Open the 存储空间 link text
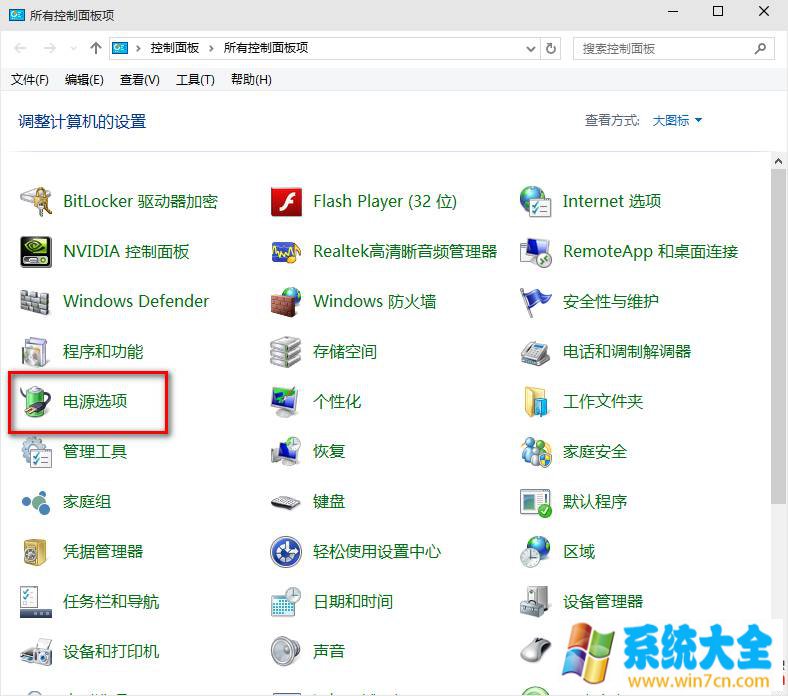The width and height of the screenshot is (788, 696). click(345, 352)
